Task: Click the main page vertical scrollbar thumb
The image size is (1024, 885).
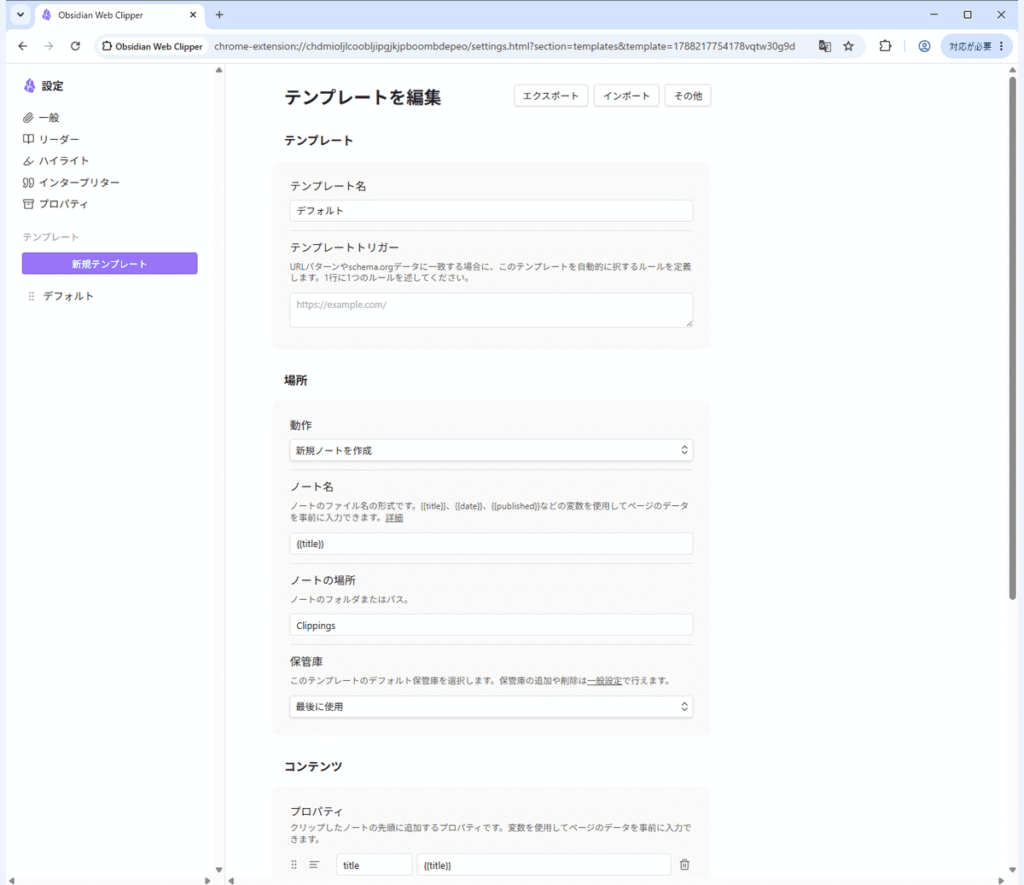Action: coord(1012,336)
